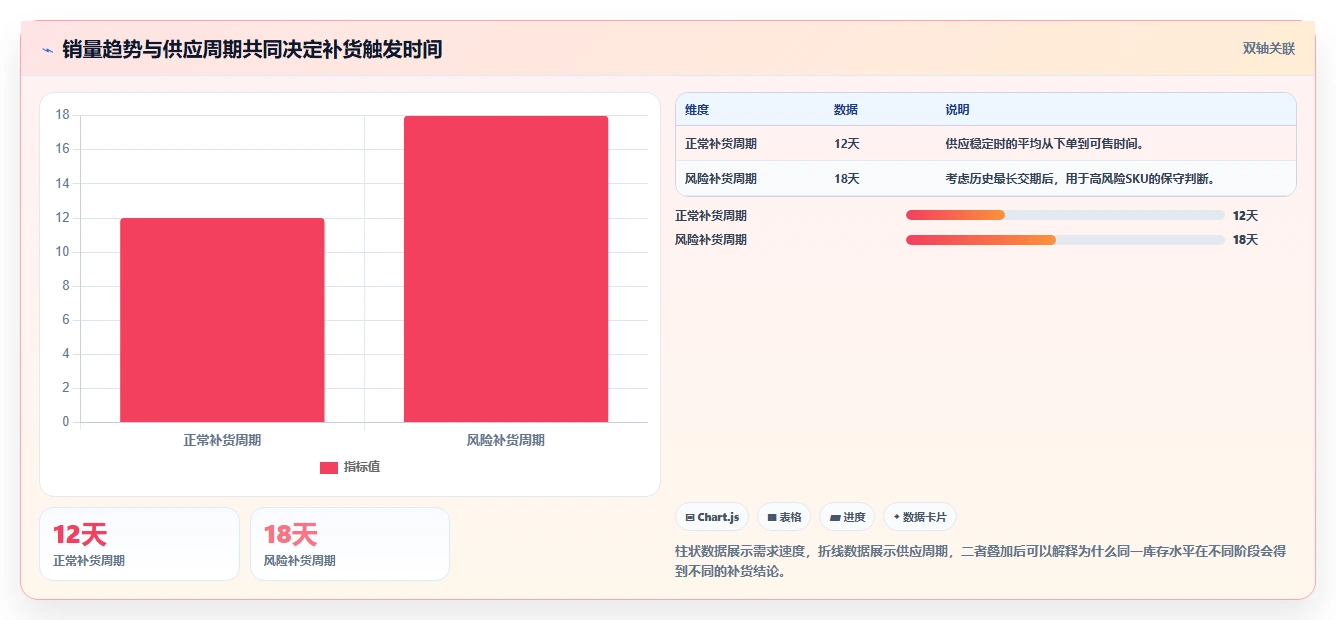Click the 正常补货周期 x-axis label
1336x620 pixels.
click(x=222, y=440)
